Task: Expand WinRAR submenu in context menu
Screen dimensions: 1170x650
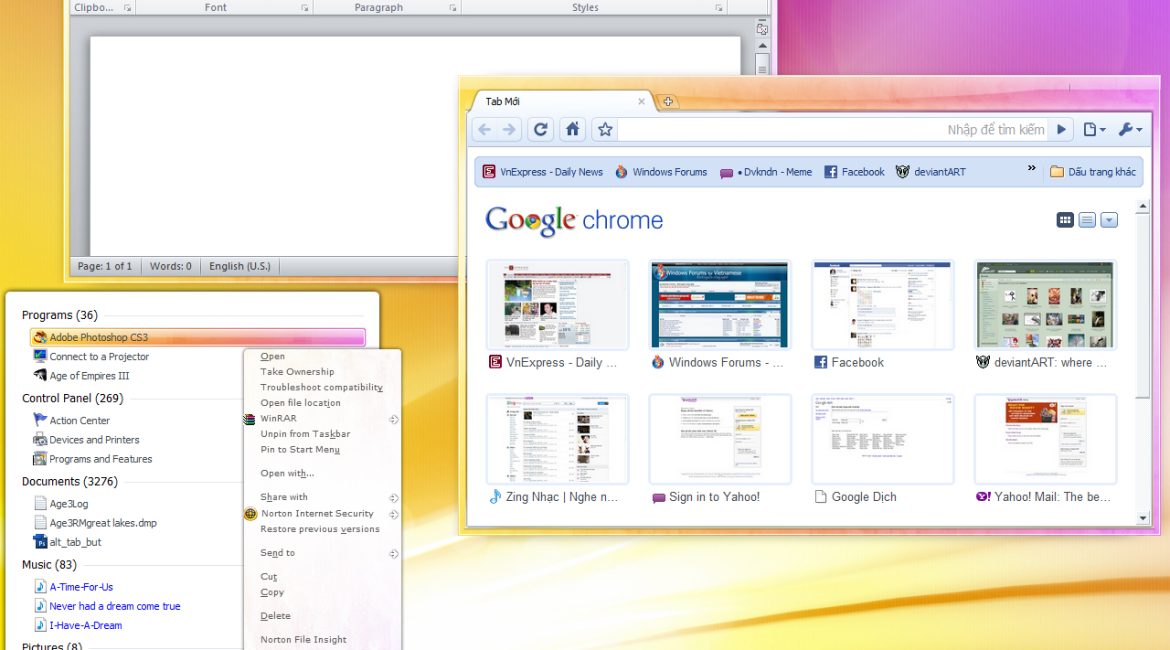Action: (322, 419)
